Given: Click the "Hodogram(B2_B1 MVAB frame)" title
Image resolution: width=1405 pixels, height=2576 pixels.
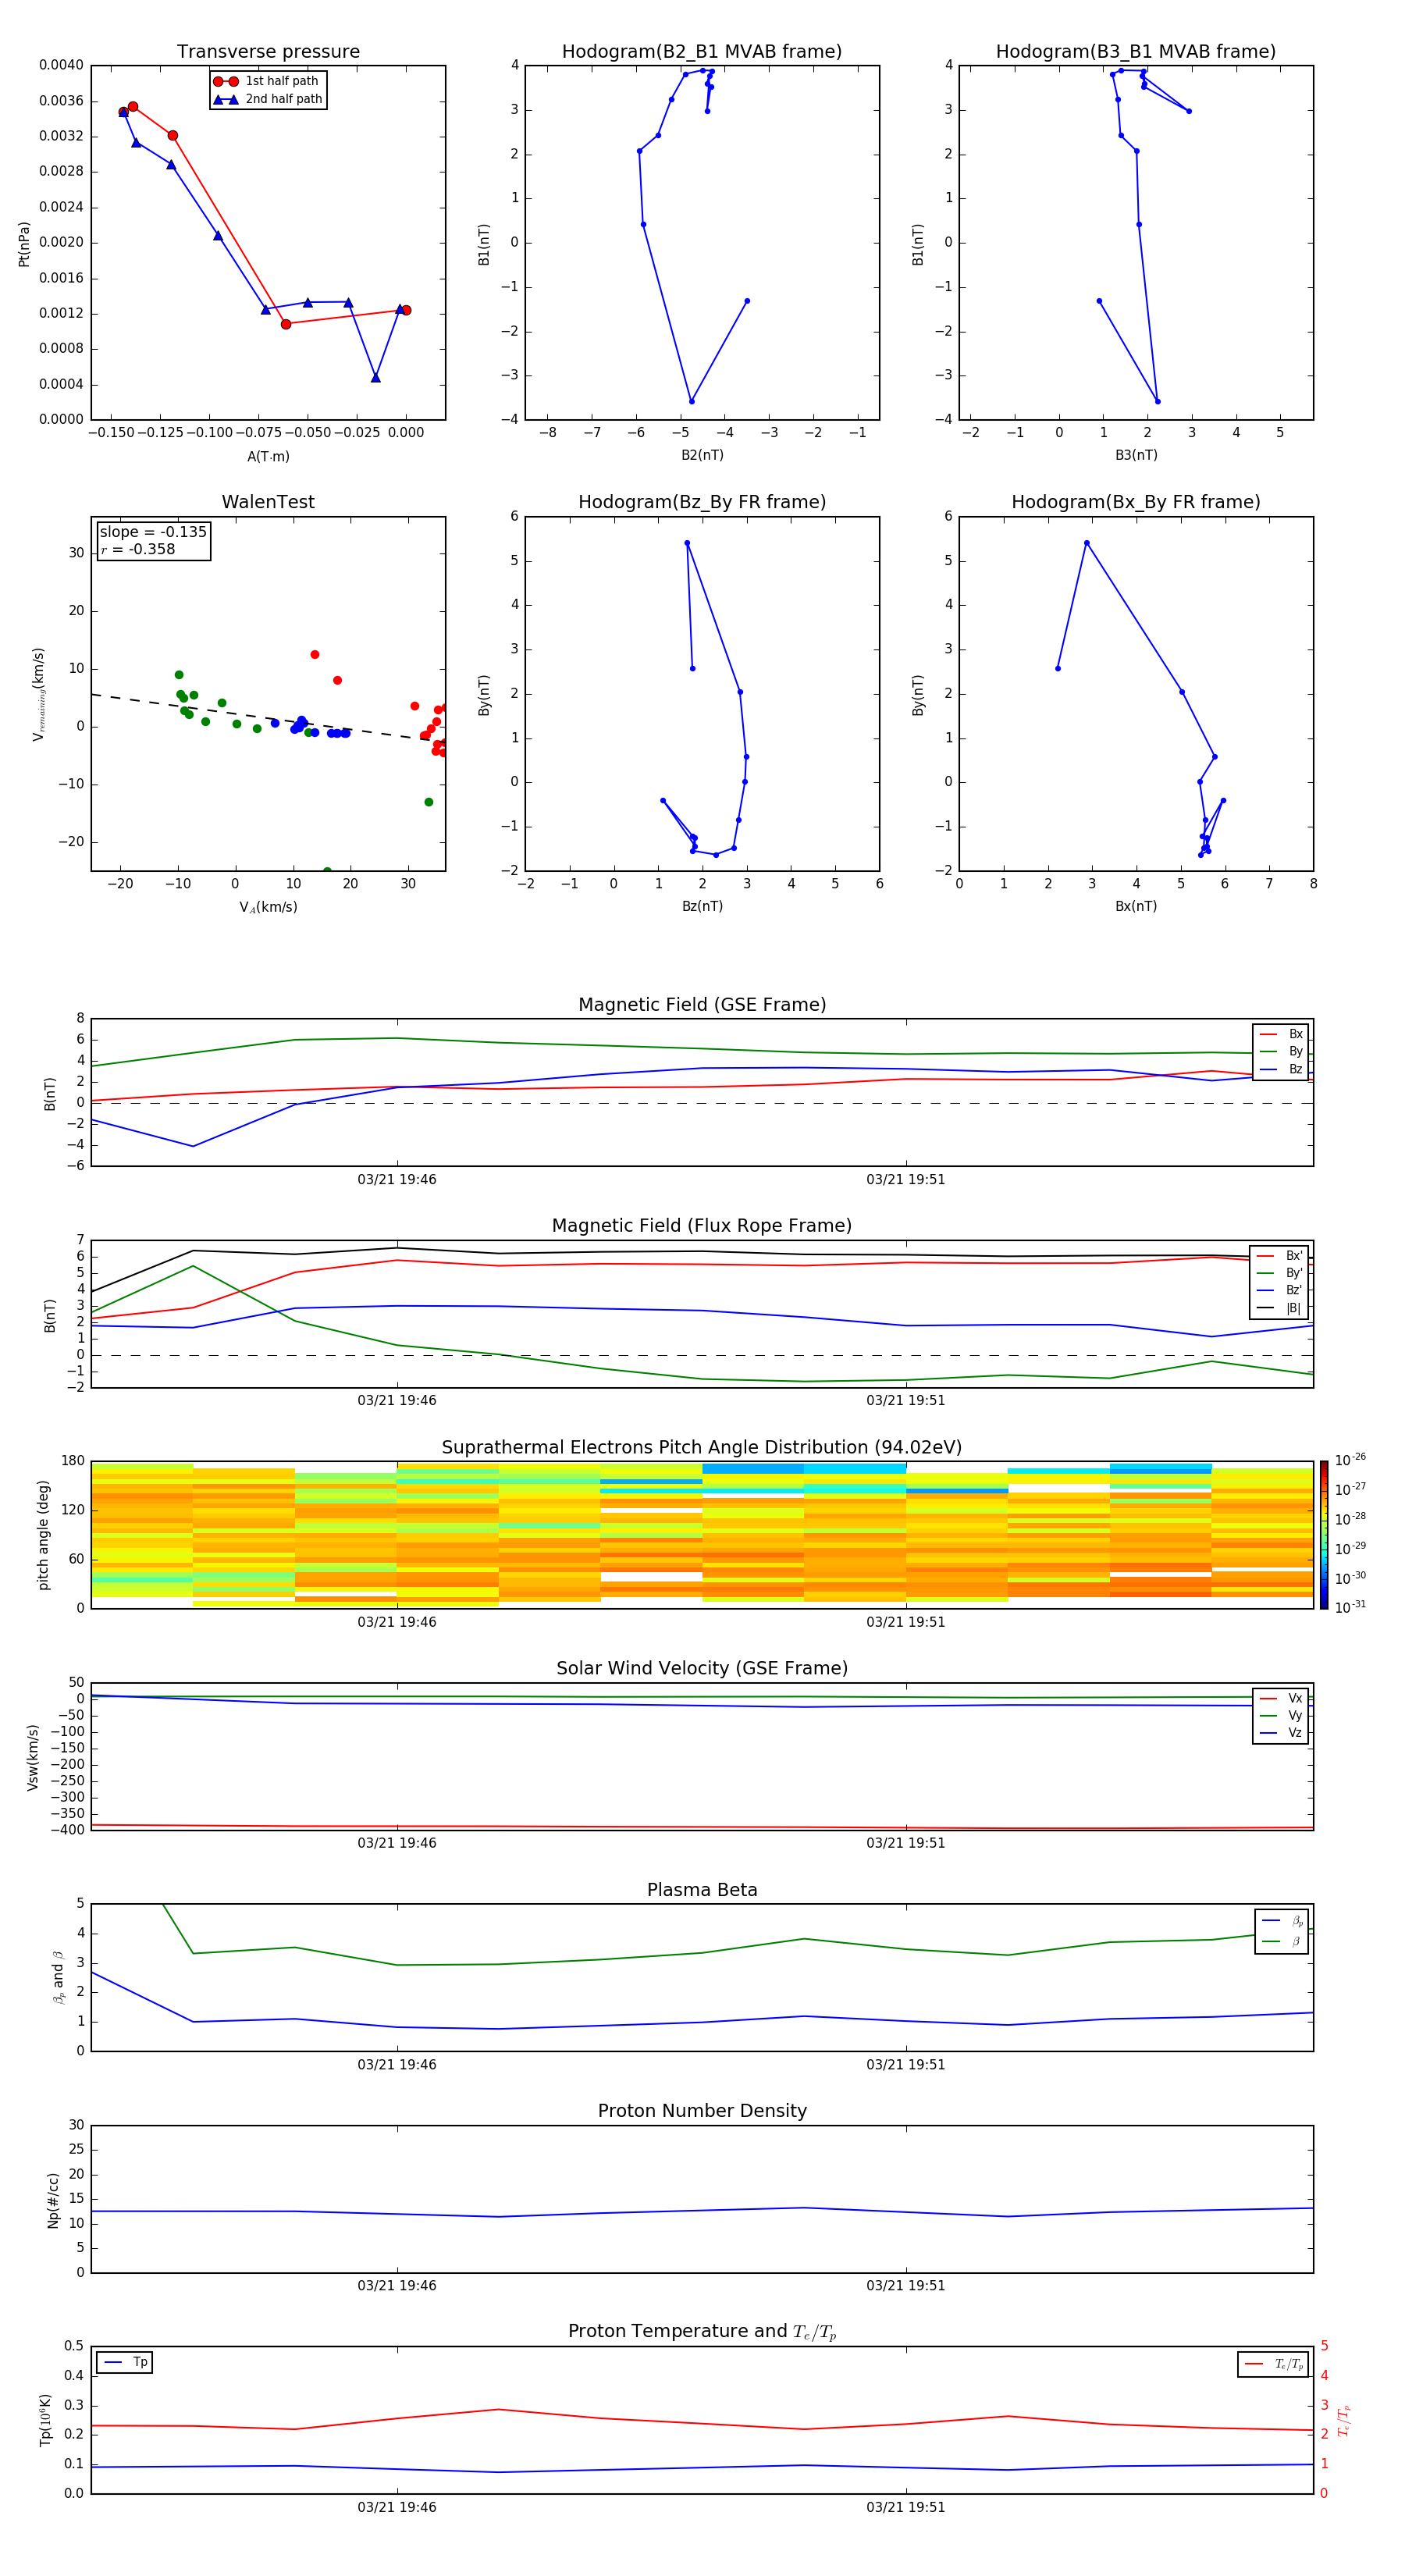Looking at the screenshot, I should [702, 52].
